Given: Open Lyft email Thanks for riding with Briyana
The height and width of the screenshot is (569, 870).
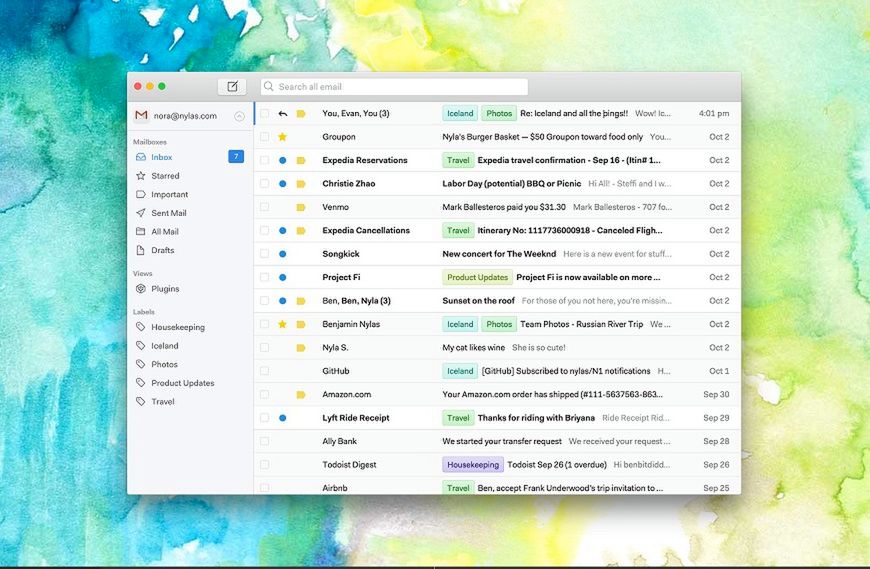Looking at the screenshot, I should [498, 418].
